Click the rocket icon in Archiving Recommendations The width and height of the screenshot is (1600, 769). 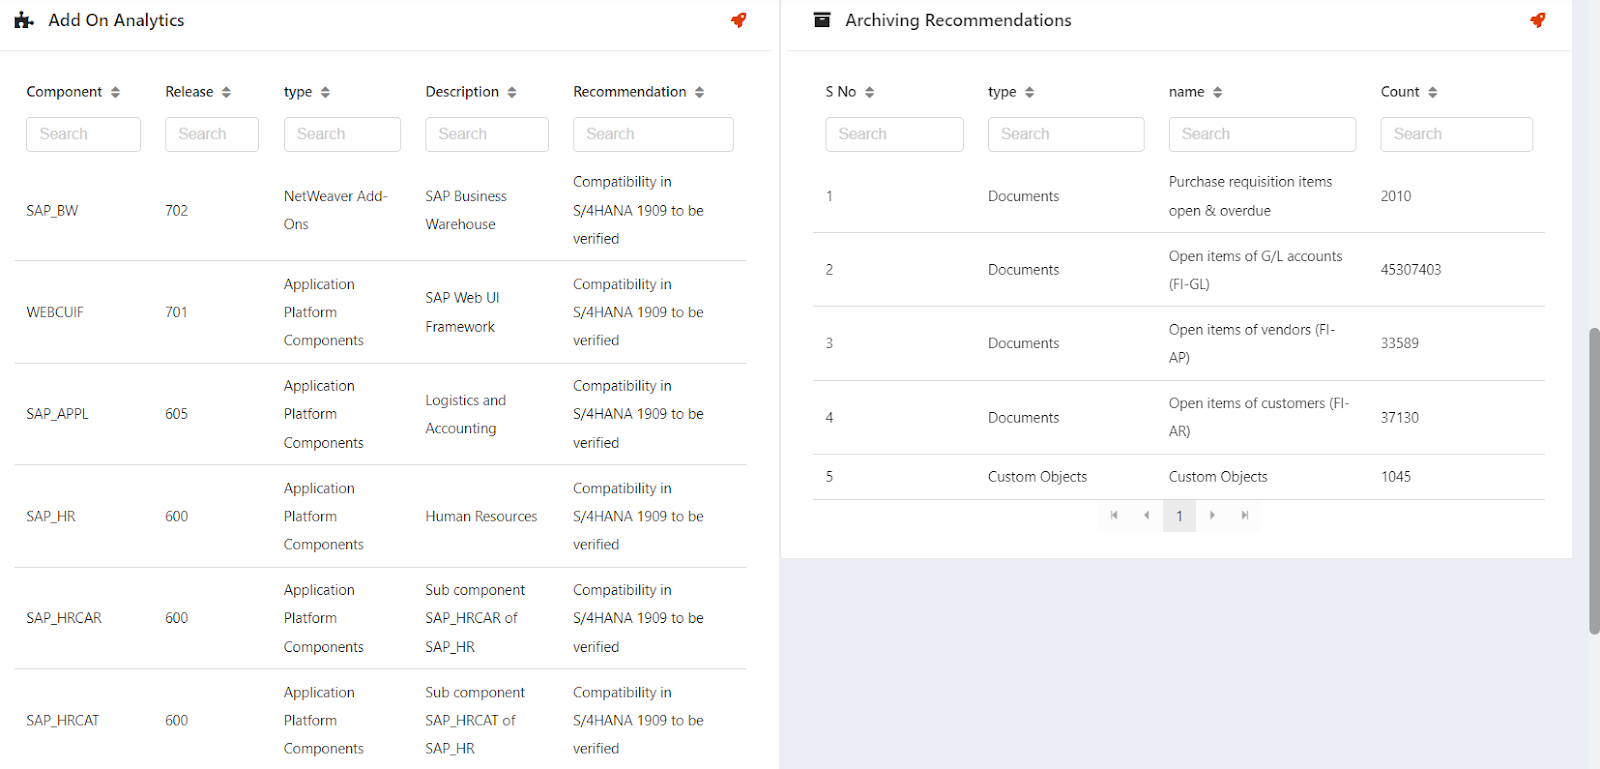point(1537,20)
